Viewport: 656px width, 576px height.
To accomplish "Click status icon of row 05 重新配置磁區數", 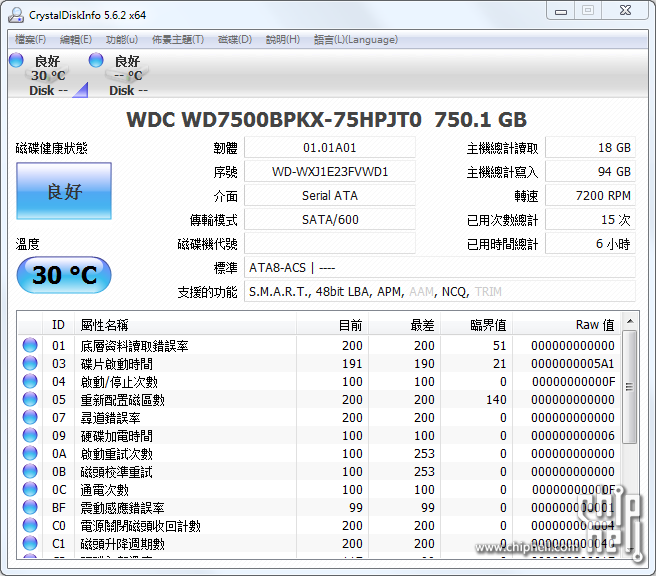I will (x=30, y=399).
